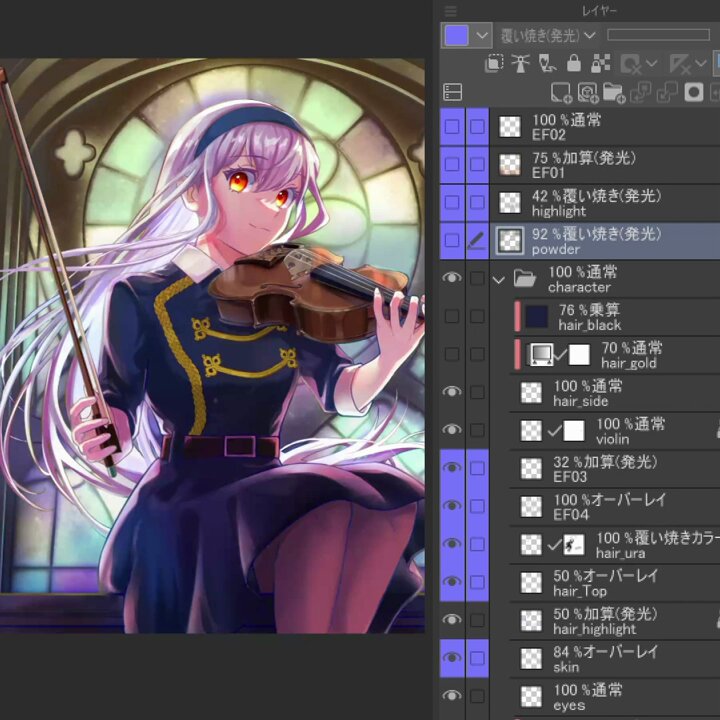
Task: Open the ruler options dropdown arrow
Action: tap(701, 64)
